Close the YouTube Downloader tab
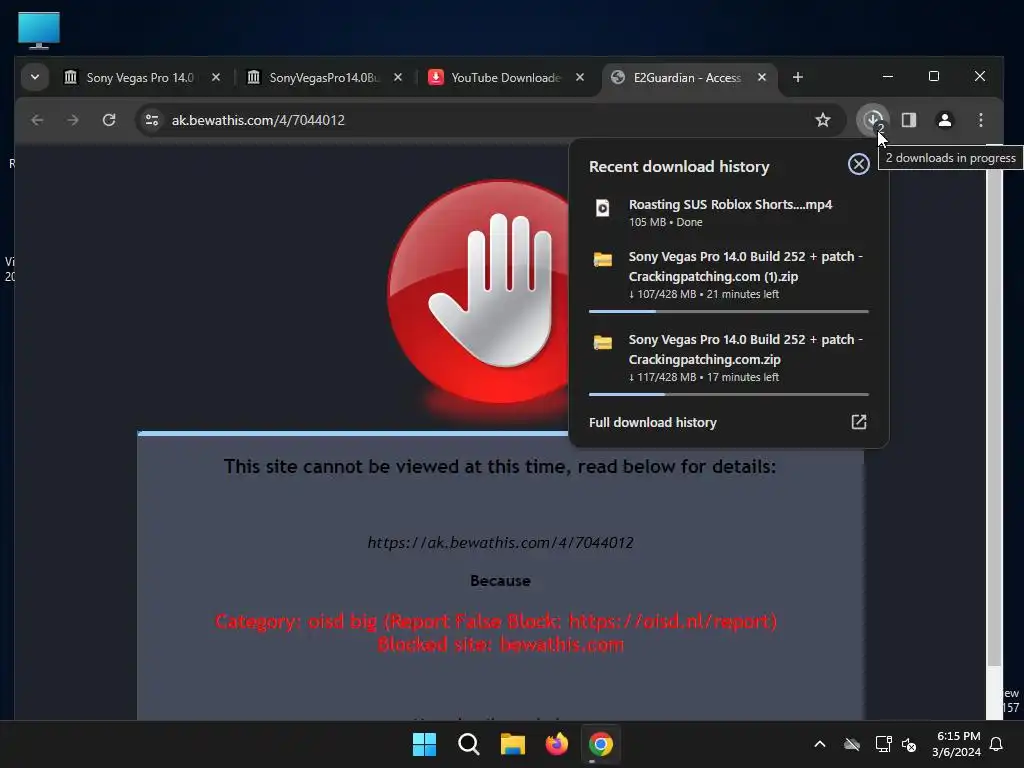Screen dimensions: 1024x768 coord(580,77)
